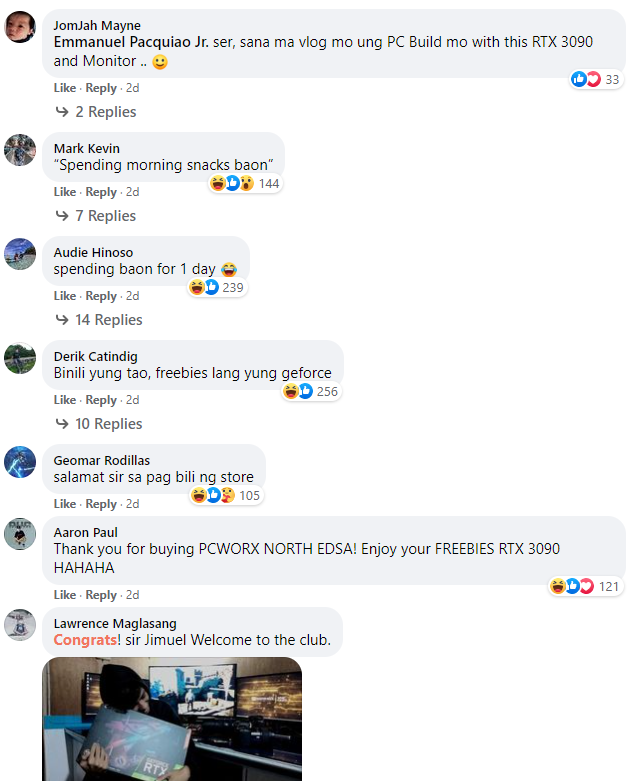The image size is (631, 781).
Task: Open Lawrence Maglasang's avatar
Action: 20,625
